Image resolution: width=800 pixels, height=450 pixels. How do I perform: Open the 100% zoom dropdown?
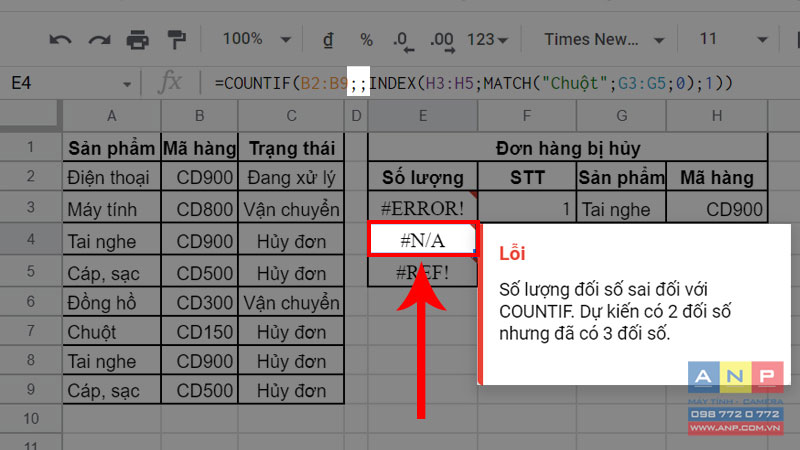point(257,39)
